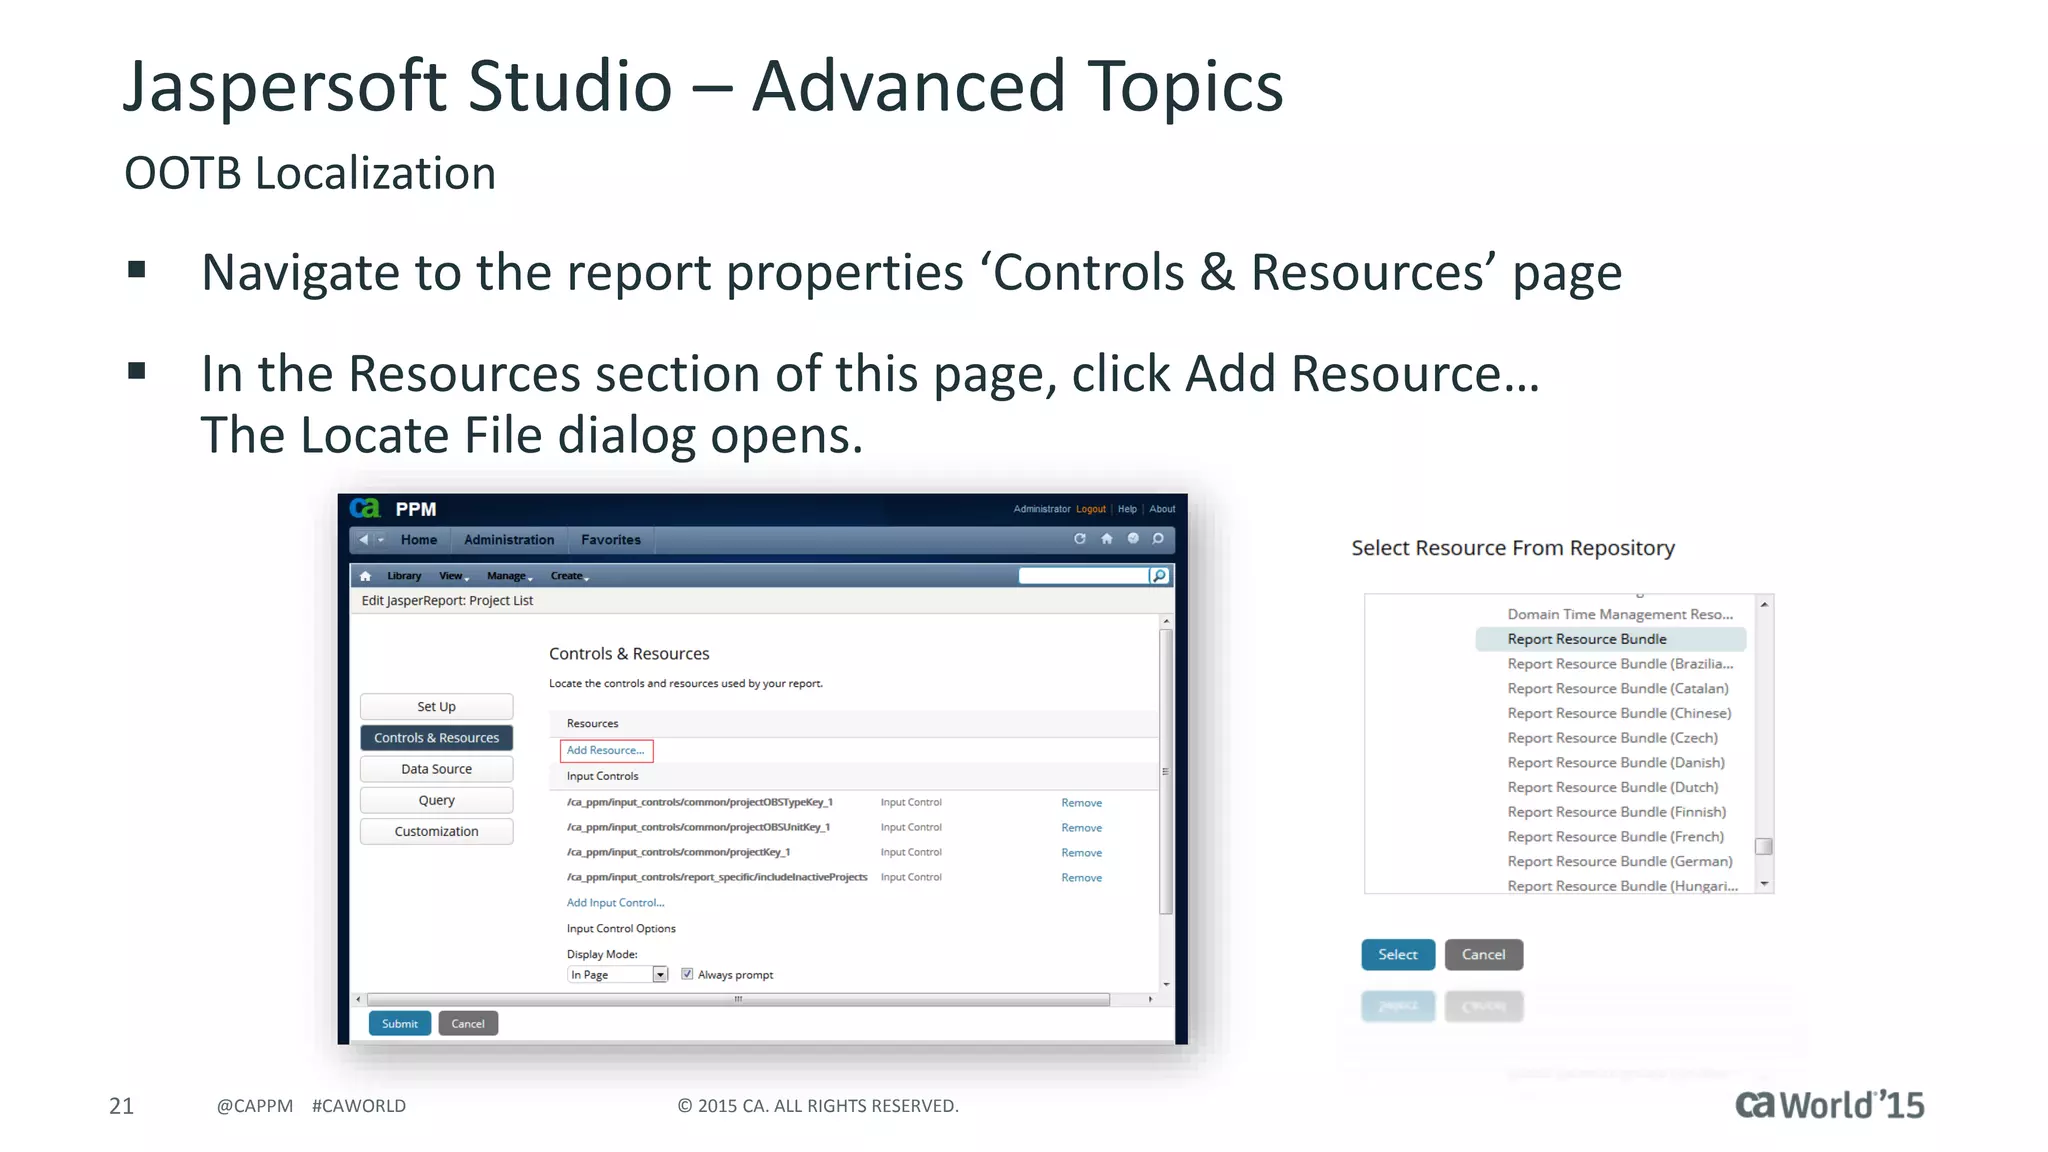Click the scroll-up arrow of report page scrollbar

tap(1166, 622)
